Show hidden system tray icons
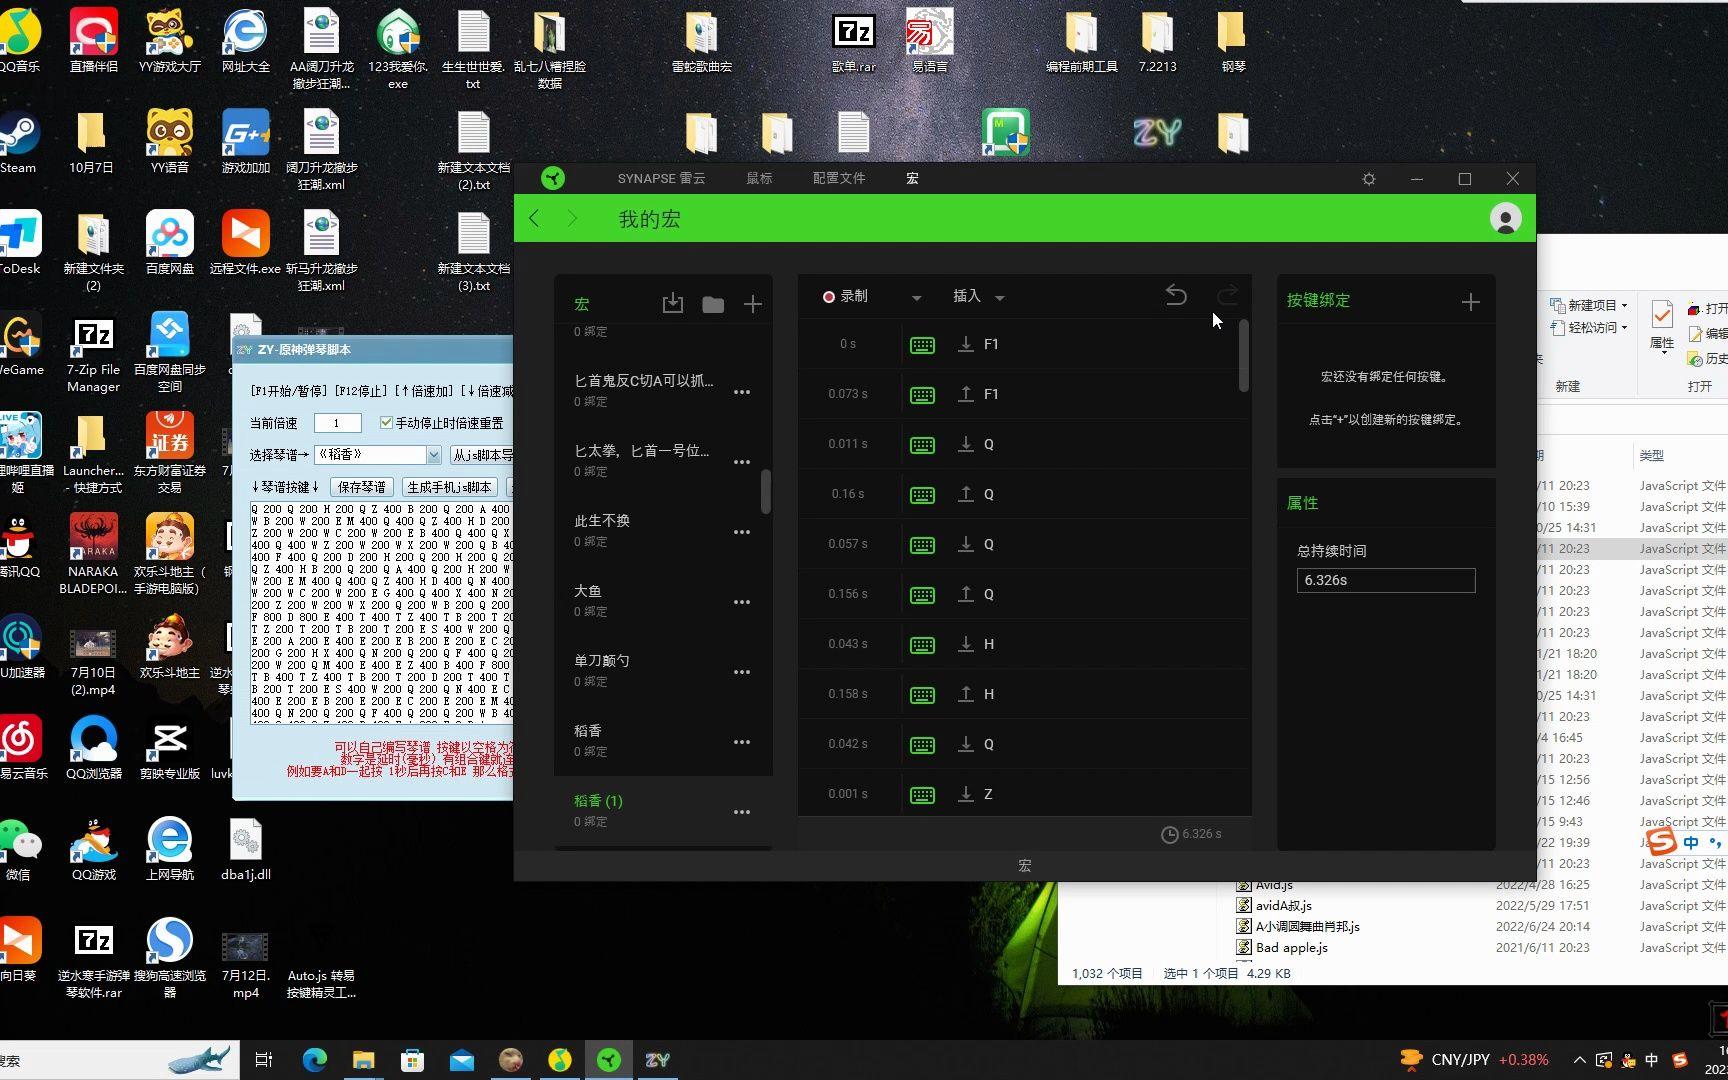This screenshot has height=1080, width=1728. [x=1579, y=1060]
